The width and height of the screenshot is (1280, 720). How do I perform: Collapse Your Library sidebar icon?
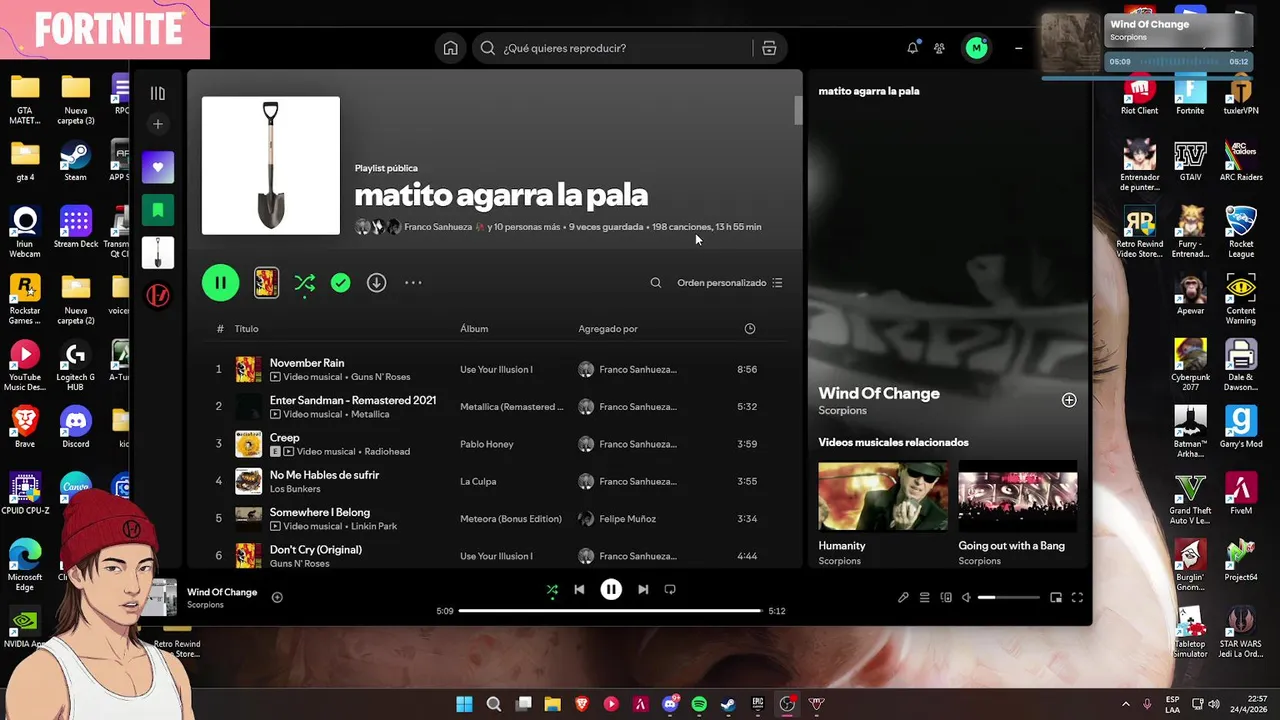[x=157, y=93]
